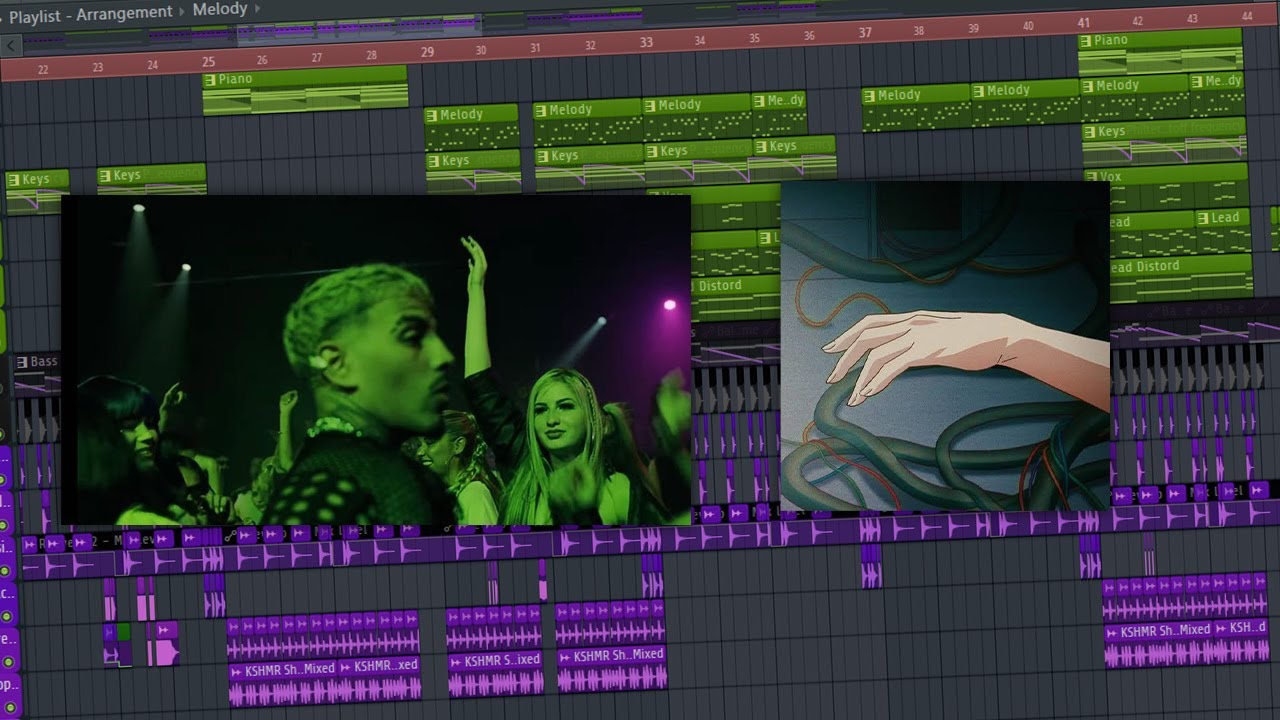This screenshot has width=1280, height=720.
Task: Click bar 37 on the timeline ruler
Action: pyautogui.click(x=865, y=32)
